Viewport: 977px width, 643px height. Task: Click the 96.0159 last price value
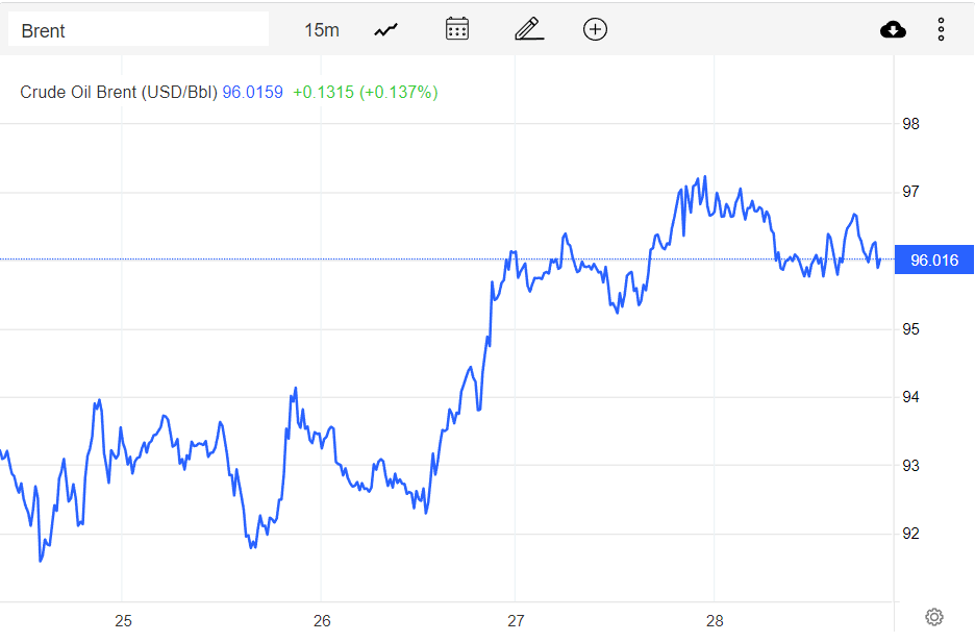click(x=252, y=92)
